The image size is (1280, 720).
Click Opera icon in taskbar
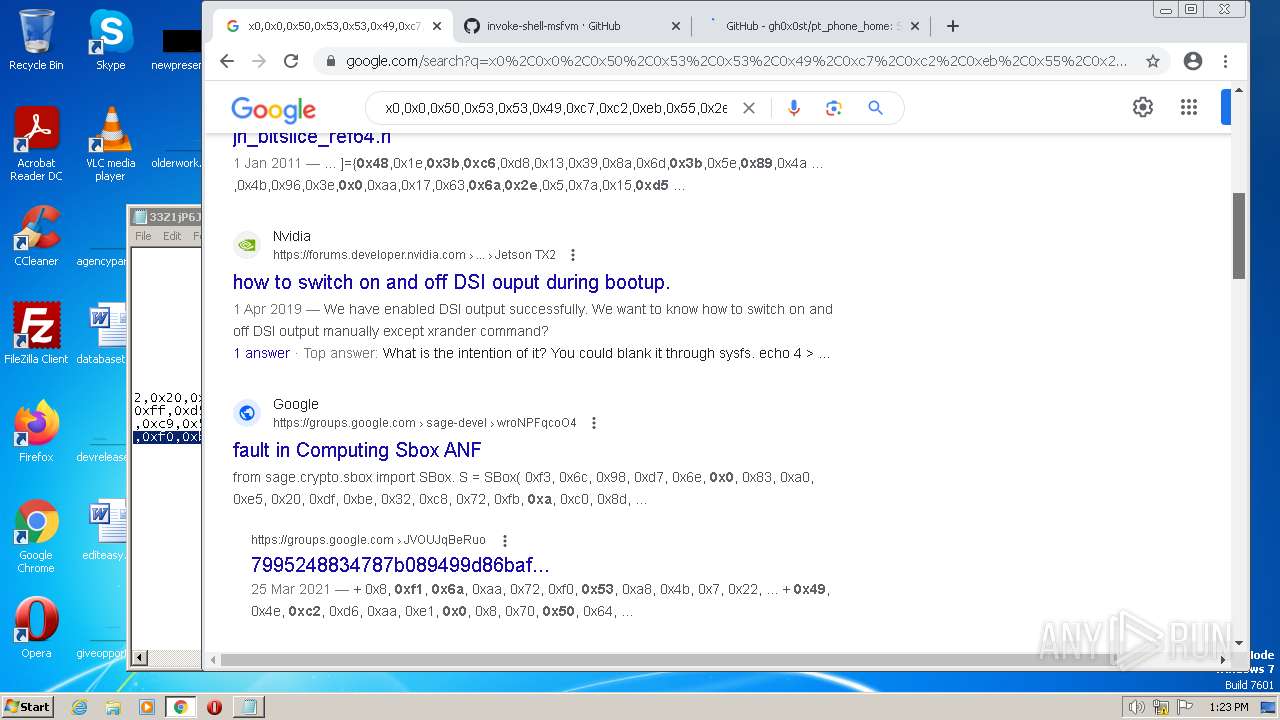tap(214, 707)
